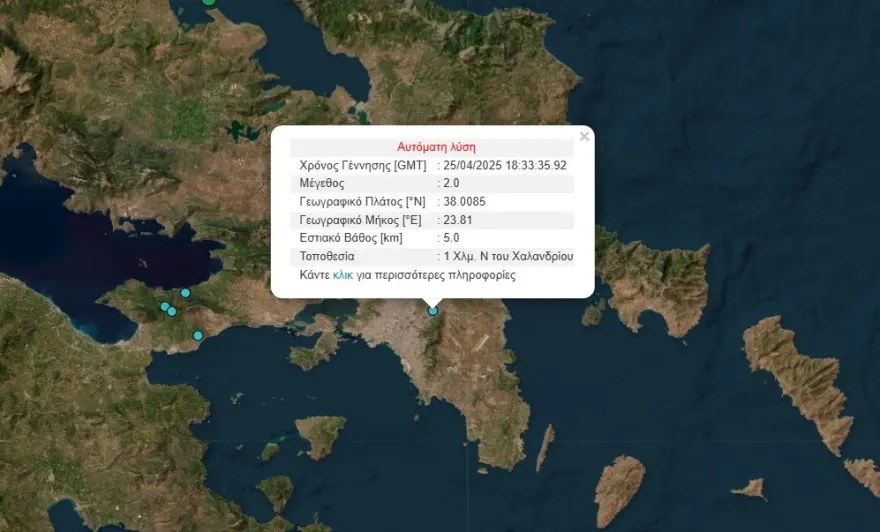This screenshot has width=880, height=532.
Task: Click the green marker at the top edge
Action: 208,2
